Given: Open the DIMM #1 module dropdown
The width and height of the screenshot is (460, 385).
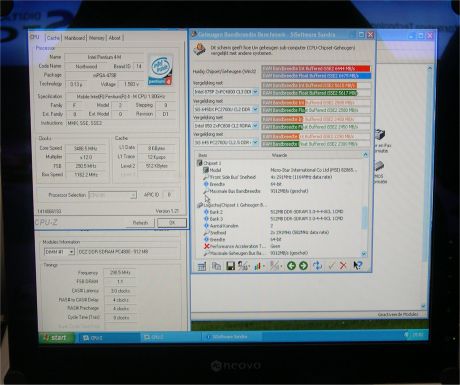Looking at the screenshot, I should pos(71,252).
